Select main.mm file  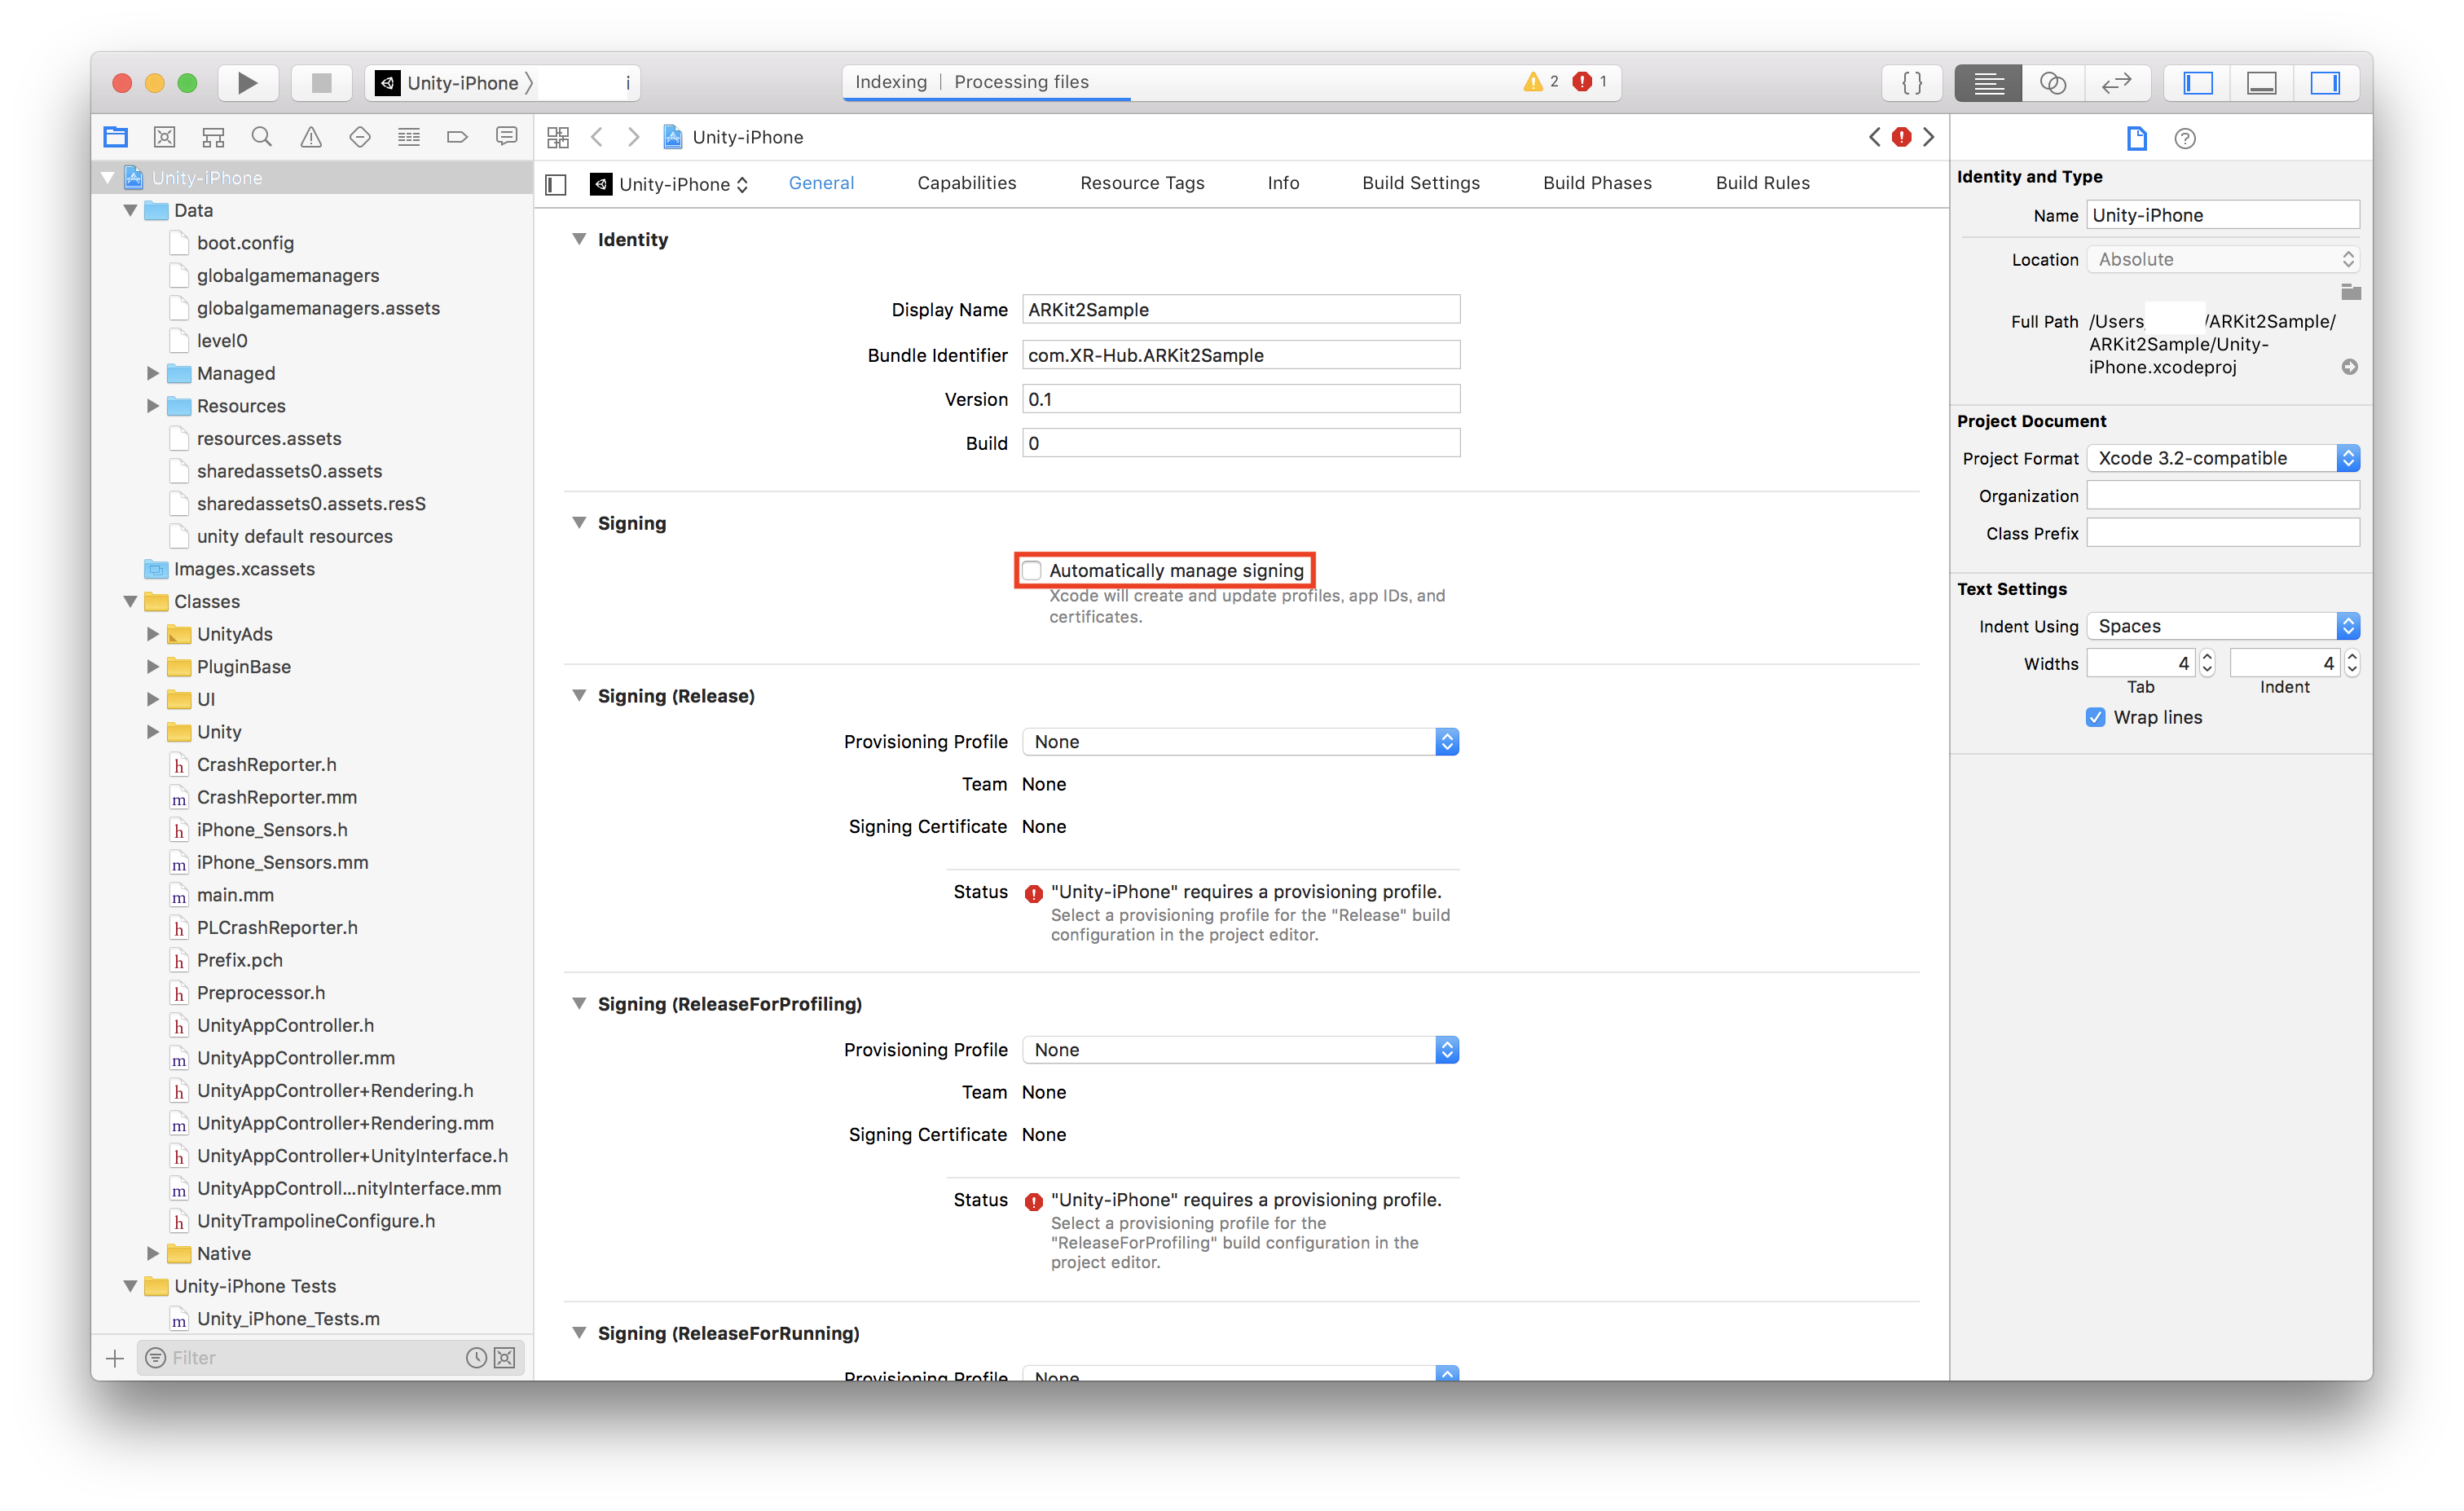(x=235, y=895)
